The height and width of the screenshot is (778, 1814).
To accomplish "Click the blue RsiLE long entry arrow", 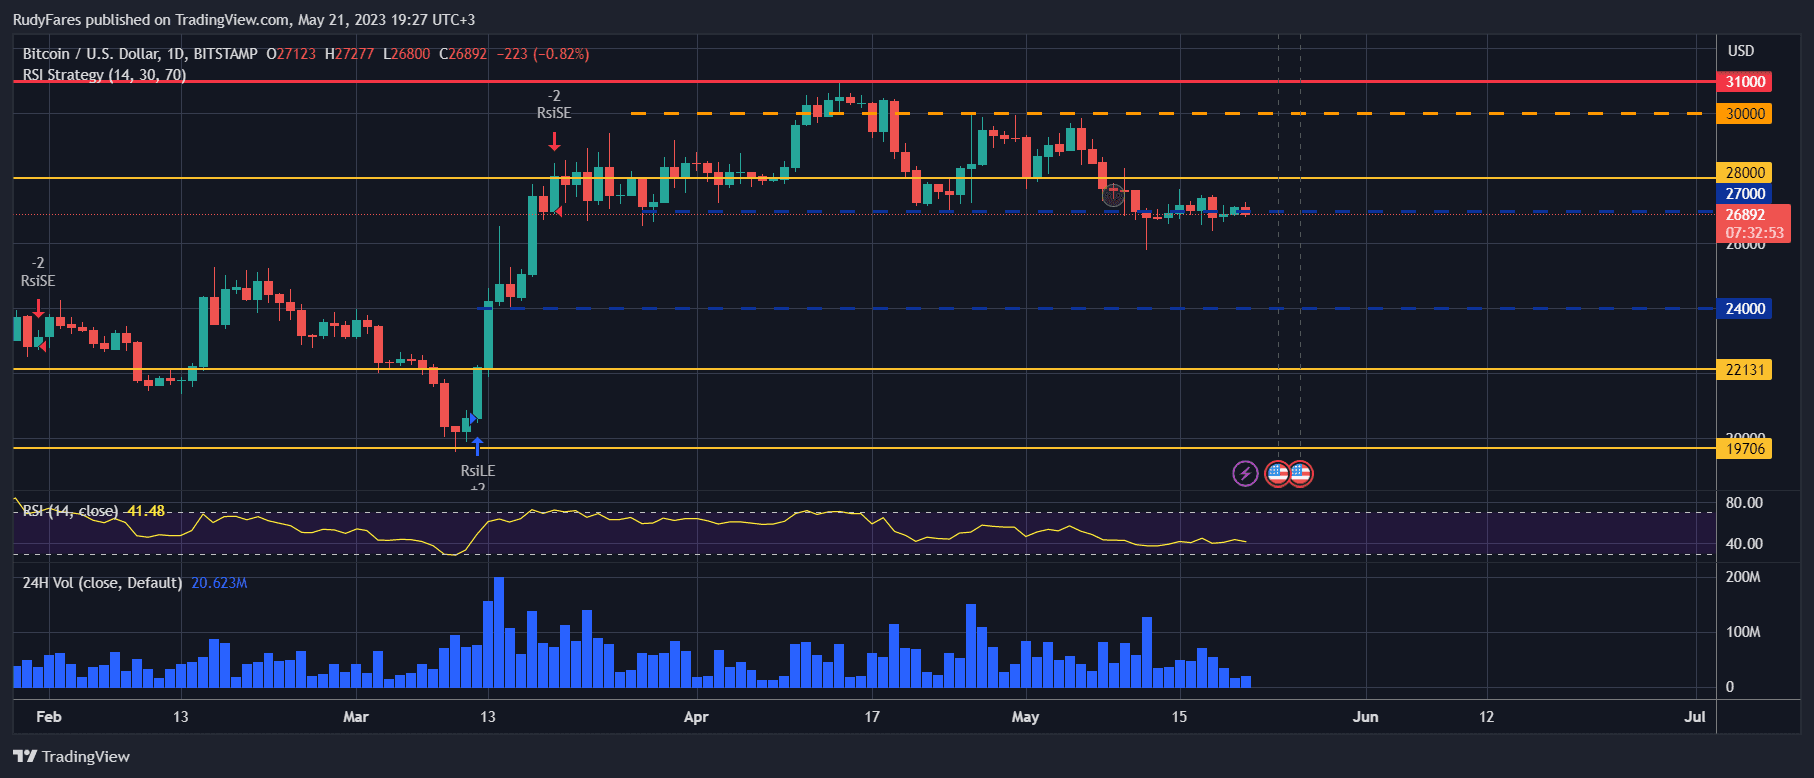I will (x=477, y=445).
